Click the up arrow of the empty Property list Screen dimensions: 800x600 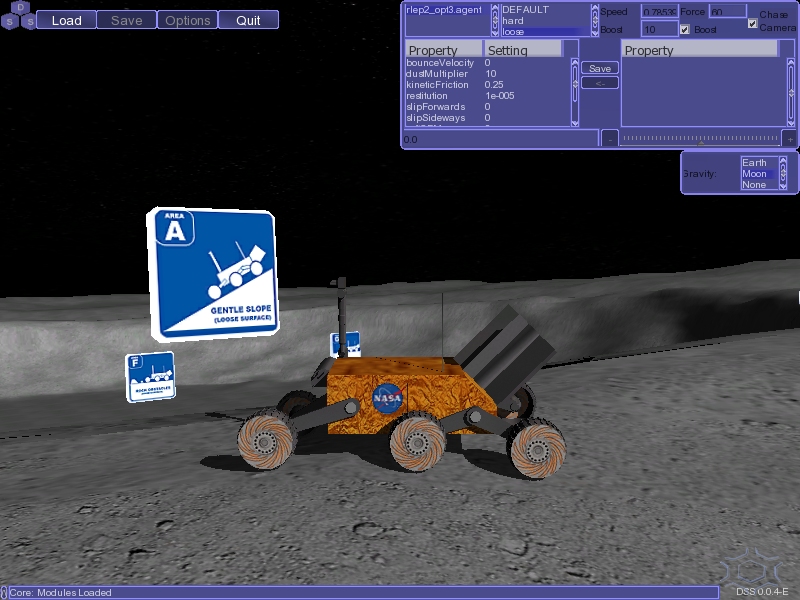pyautogui.click(x=791, y=63)
